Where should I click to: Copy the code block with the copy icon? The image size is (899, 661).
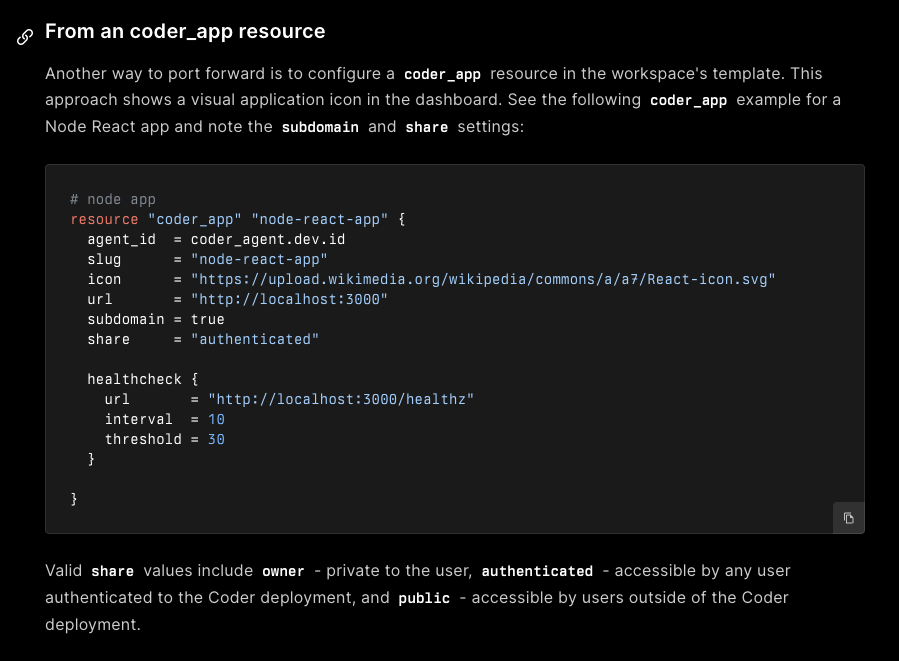848,518
